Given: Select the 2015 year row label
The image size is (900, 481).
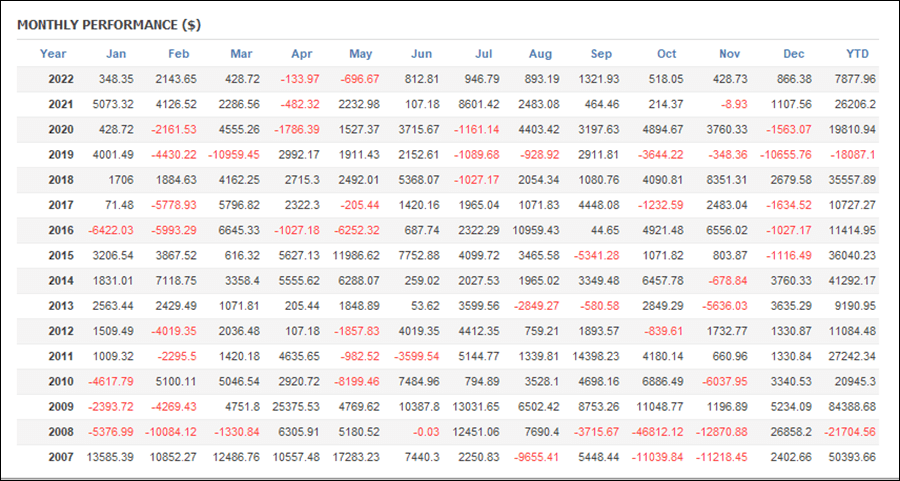Looking at the screenshot, I should click(x=61, y=255).
